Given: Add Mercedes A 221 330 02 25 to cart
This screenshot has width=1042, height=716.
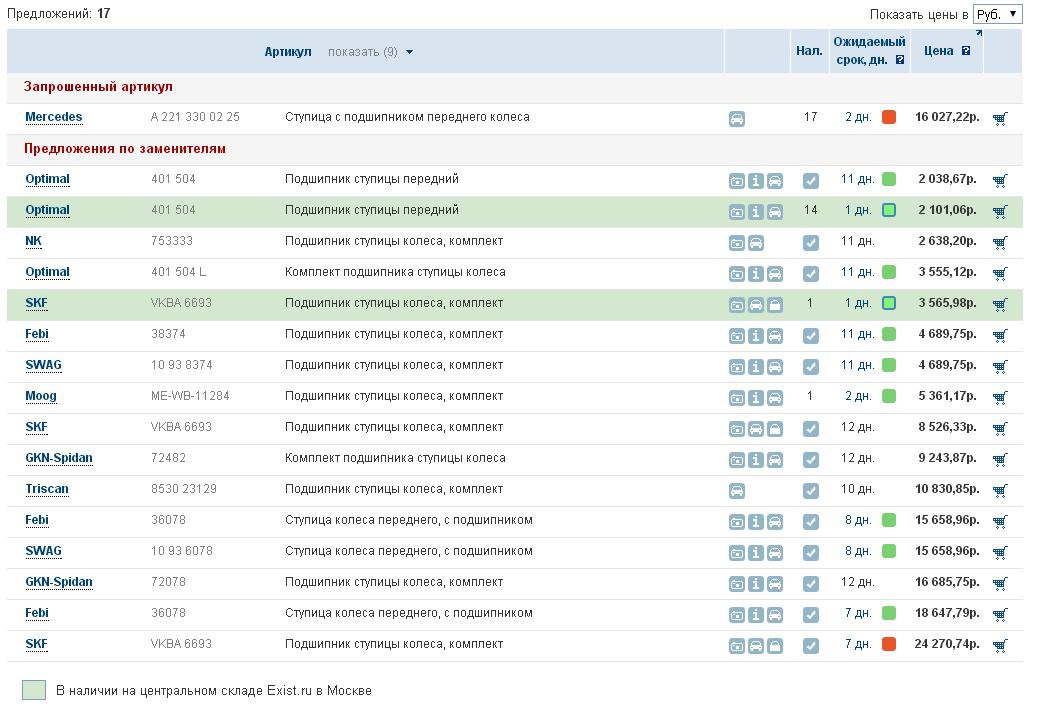Looking at the screenshot, I should 1000,119.
